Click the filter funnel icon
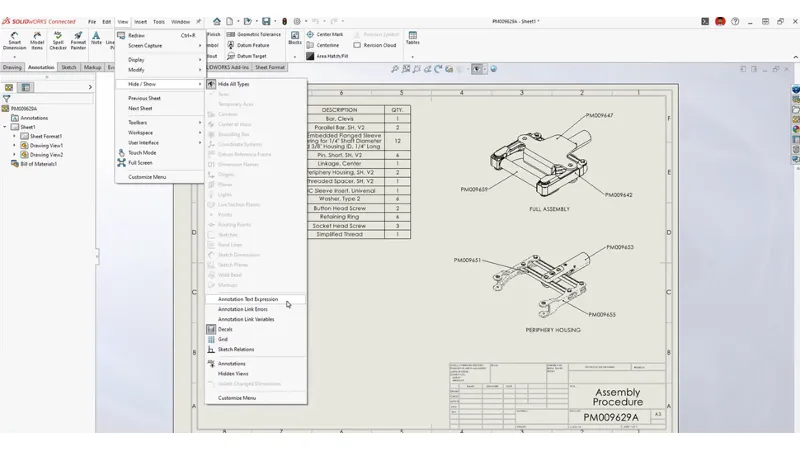Image resolution: width=800 pixels, height=450 pixels. click(6, 98)
